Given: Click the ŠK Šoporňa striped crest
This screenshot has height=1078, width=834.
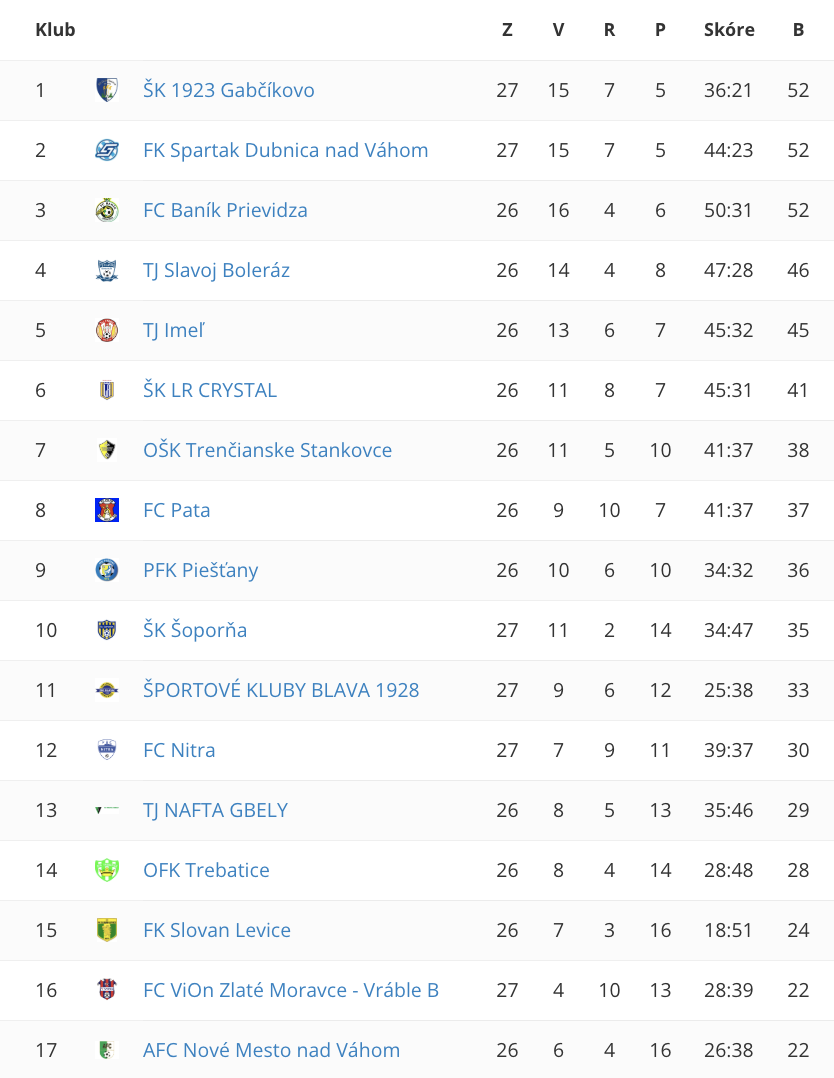Looking at the screenshot, I should pyautogui.click(x=107, y=630).
